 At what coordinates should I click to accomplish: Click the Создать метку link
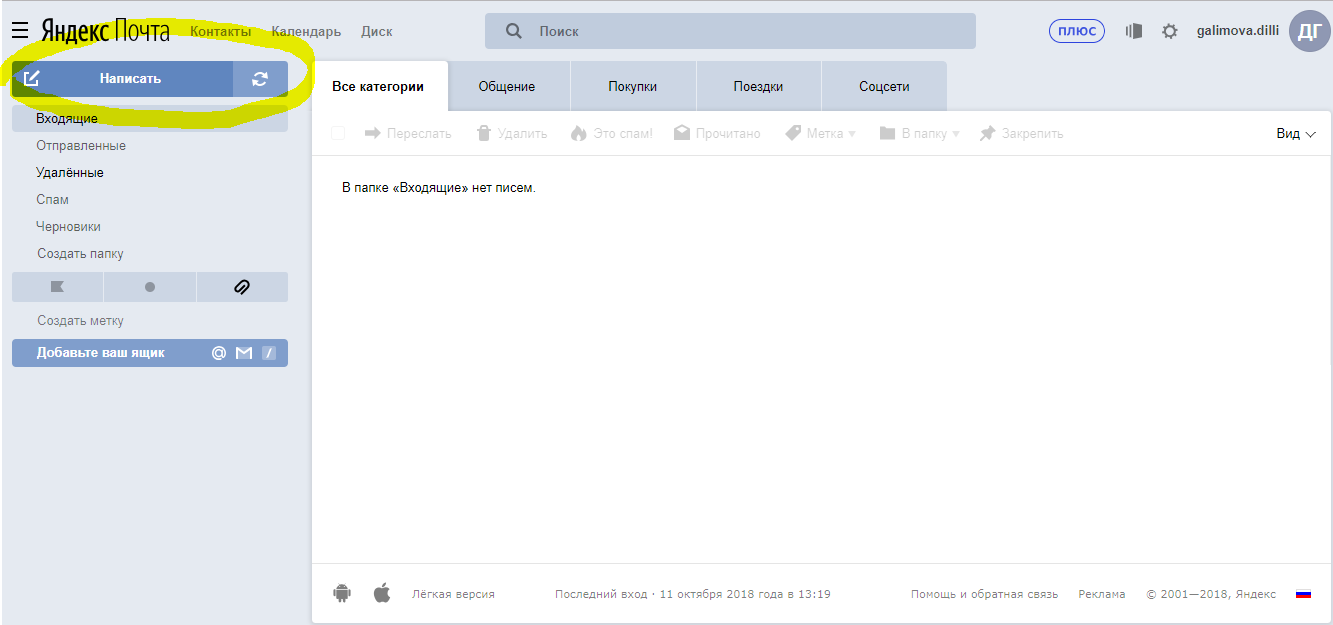(x=81, y=321)
